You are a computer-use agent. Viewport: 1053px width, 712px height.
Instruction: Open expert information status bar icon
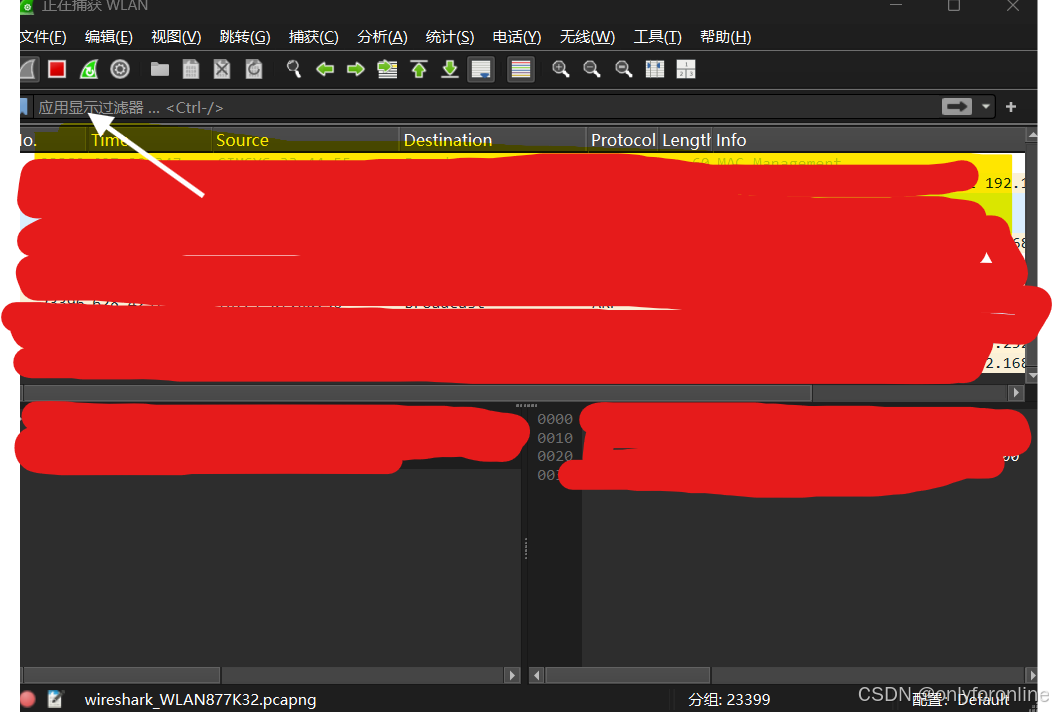pos(28,699)
